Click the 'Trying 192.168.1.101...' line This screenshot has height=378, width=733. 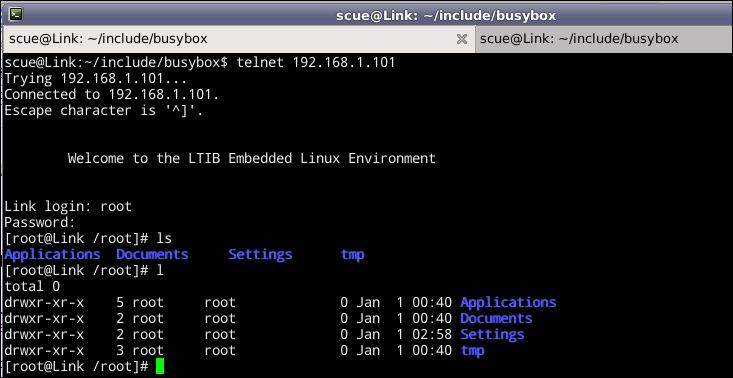[95, 78]
